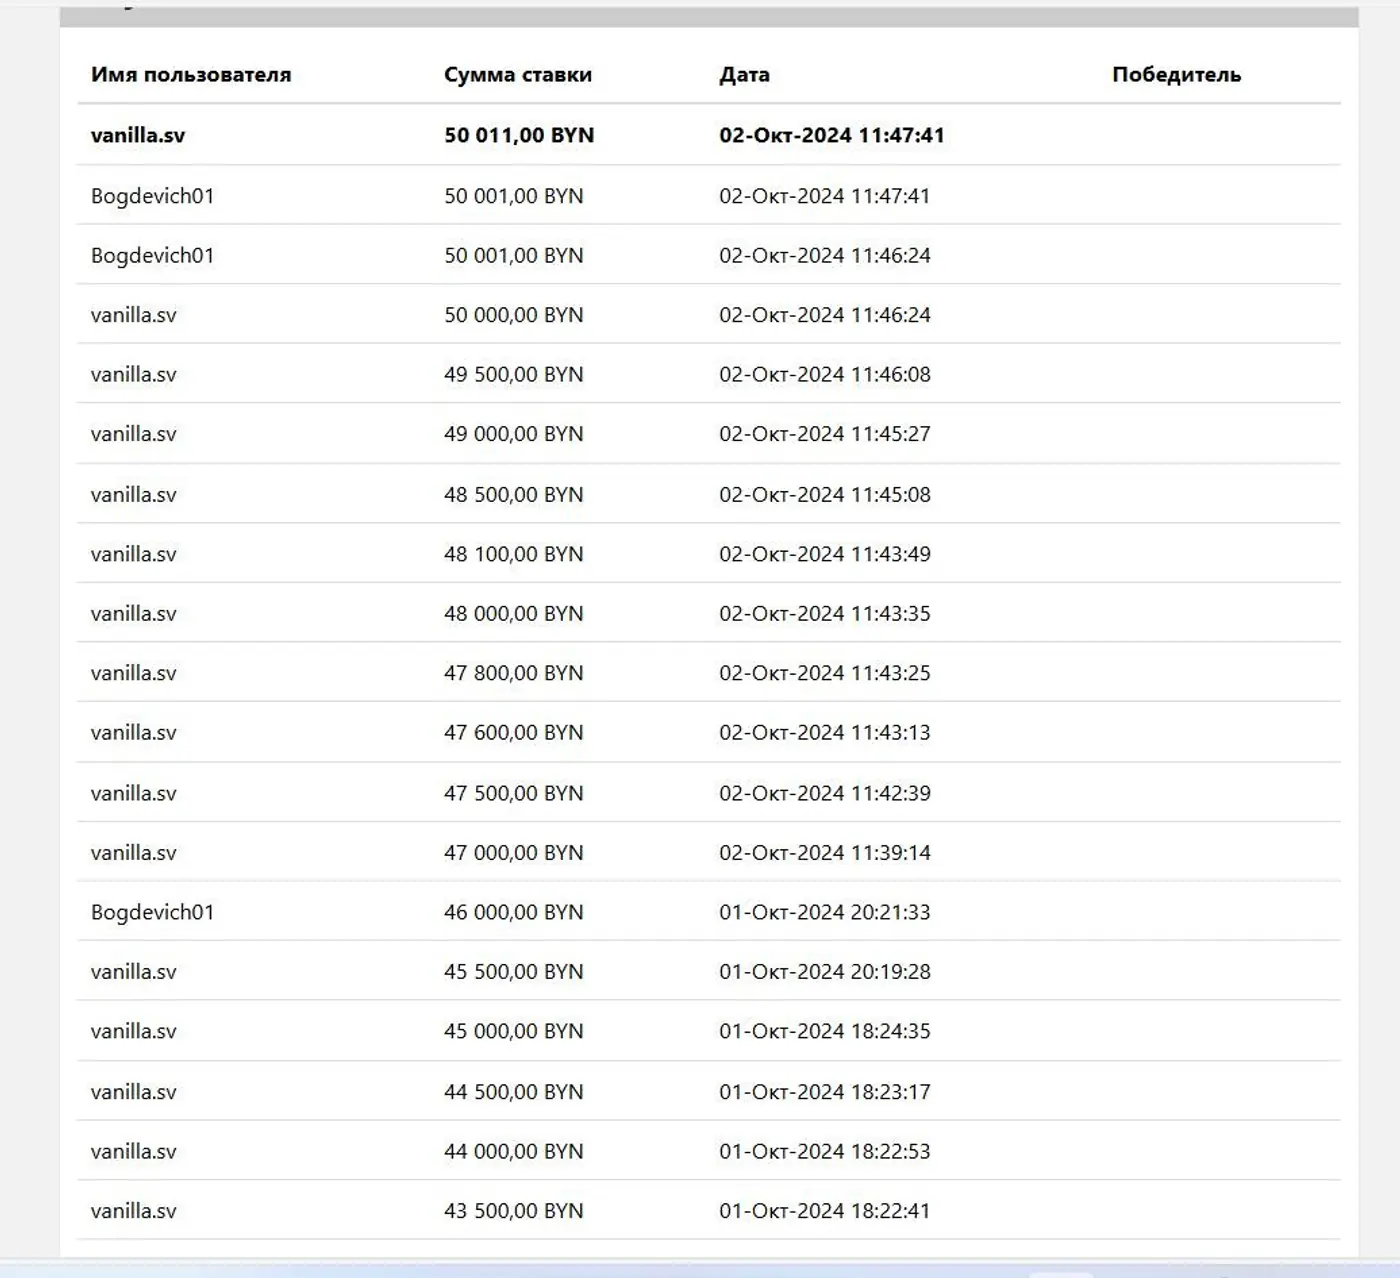Click the 48 100,00 BYN bid amount
Screen dimensions: 1400x1278
(x=514, y=554)
